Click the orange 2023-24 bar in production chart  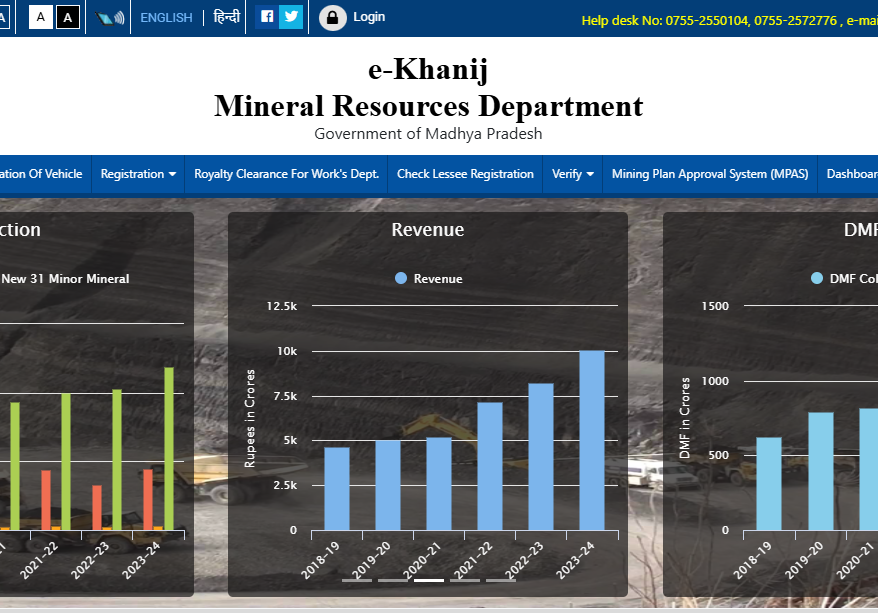coord(148,499)
